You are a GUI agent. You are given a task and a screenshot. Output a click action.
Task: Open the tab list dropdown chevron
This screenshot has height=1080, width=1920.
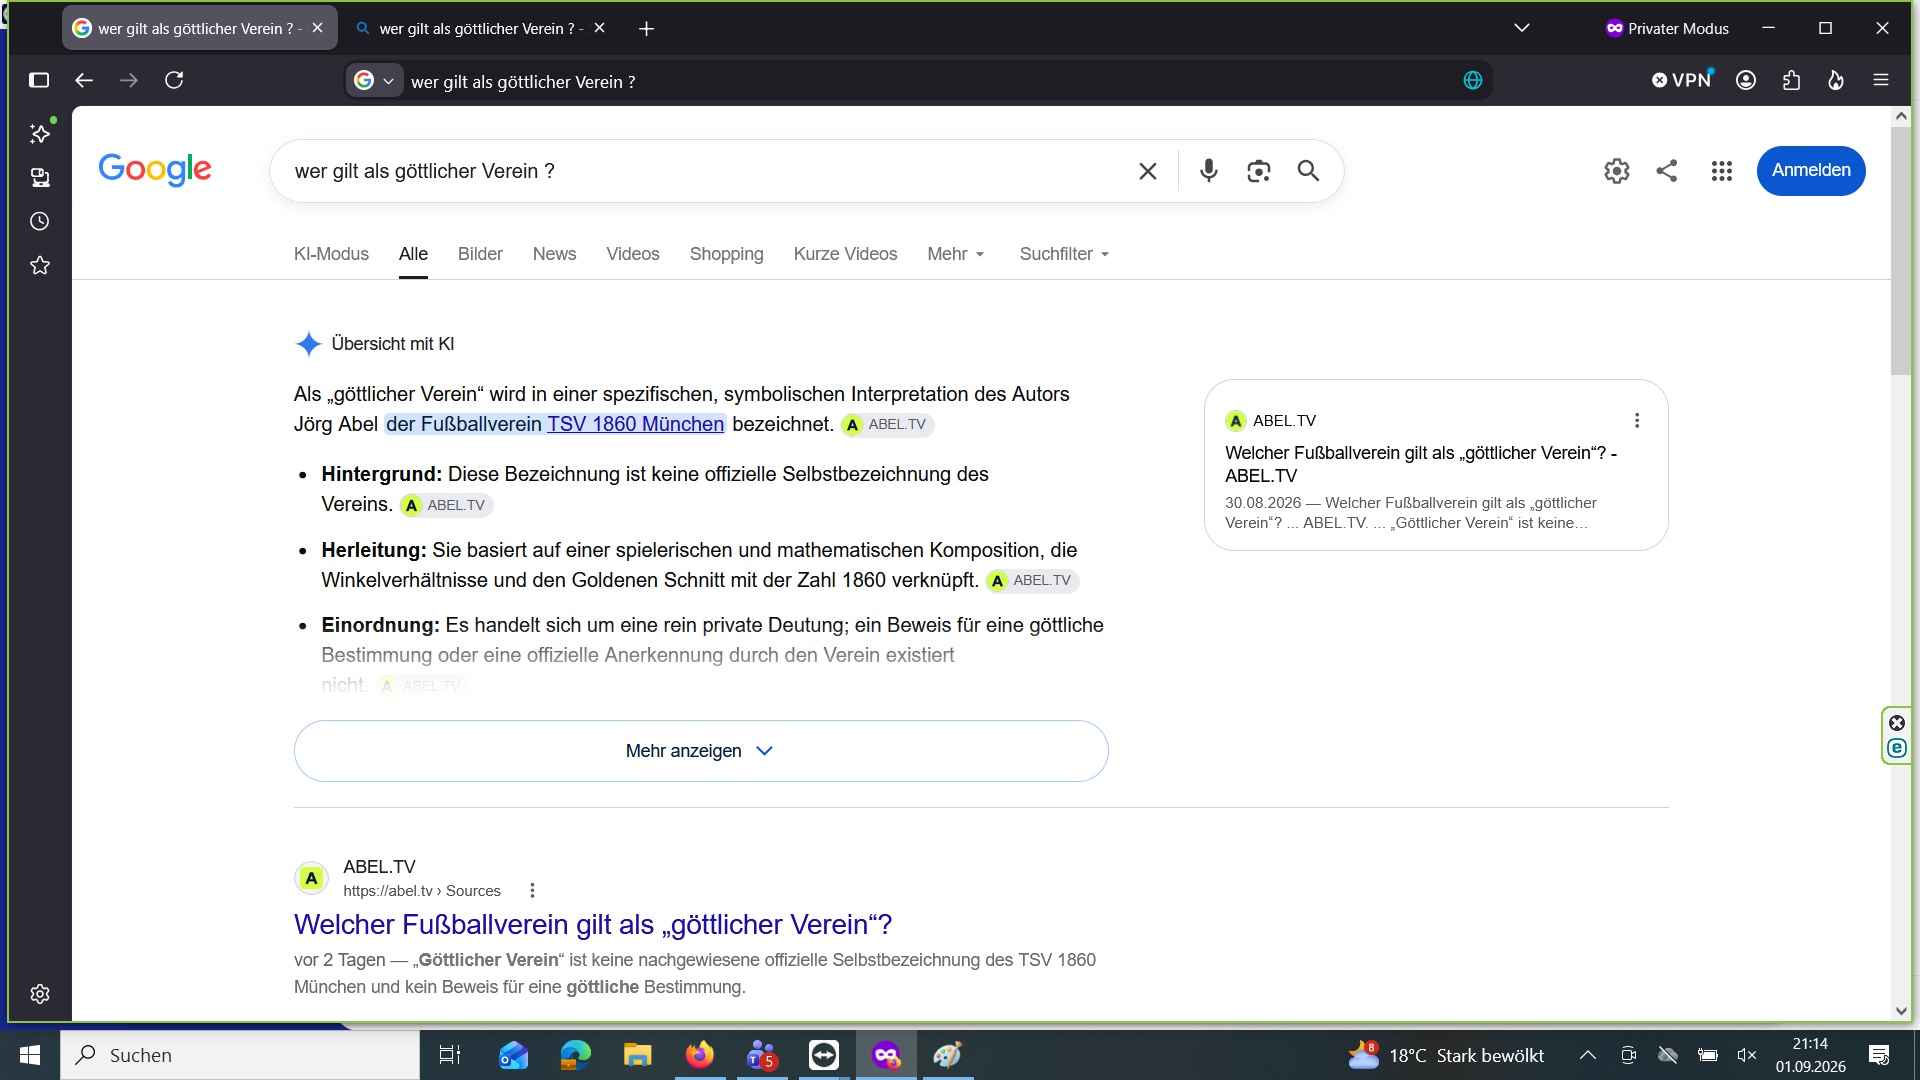(x=1522, y=28)
